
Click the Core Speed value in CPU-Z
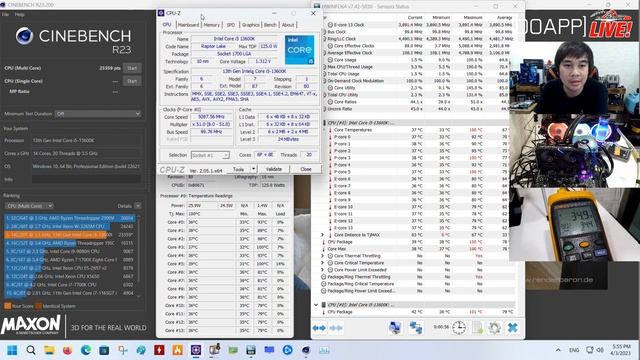pos(211,117)
